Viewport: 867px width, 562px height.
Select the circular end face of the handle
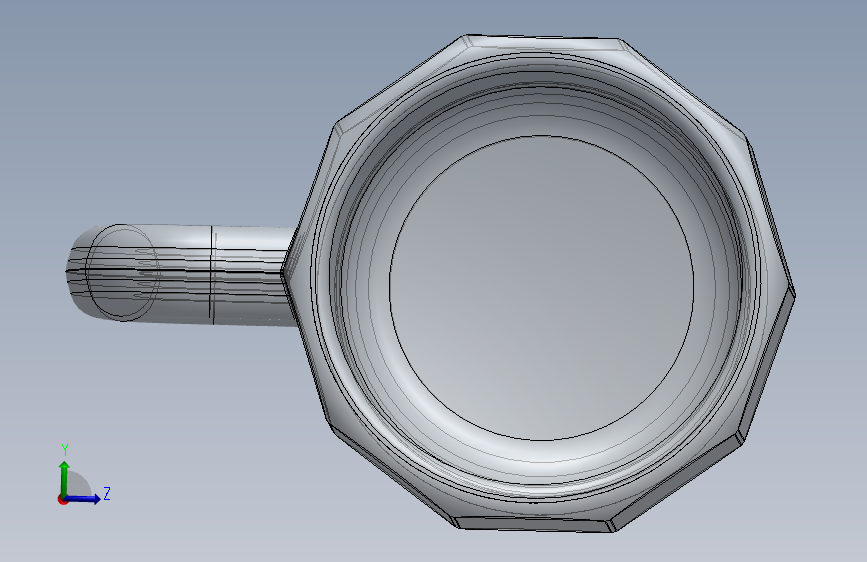click(123, 272)
